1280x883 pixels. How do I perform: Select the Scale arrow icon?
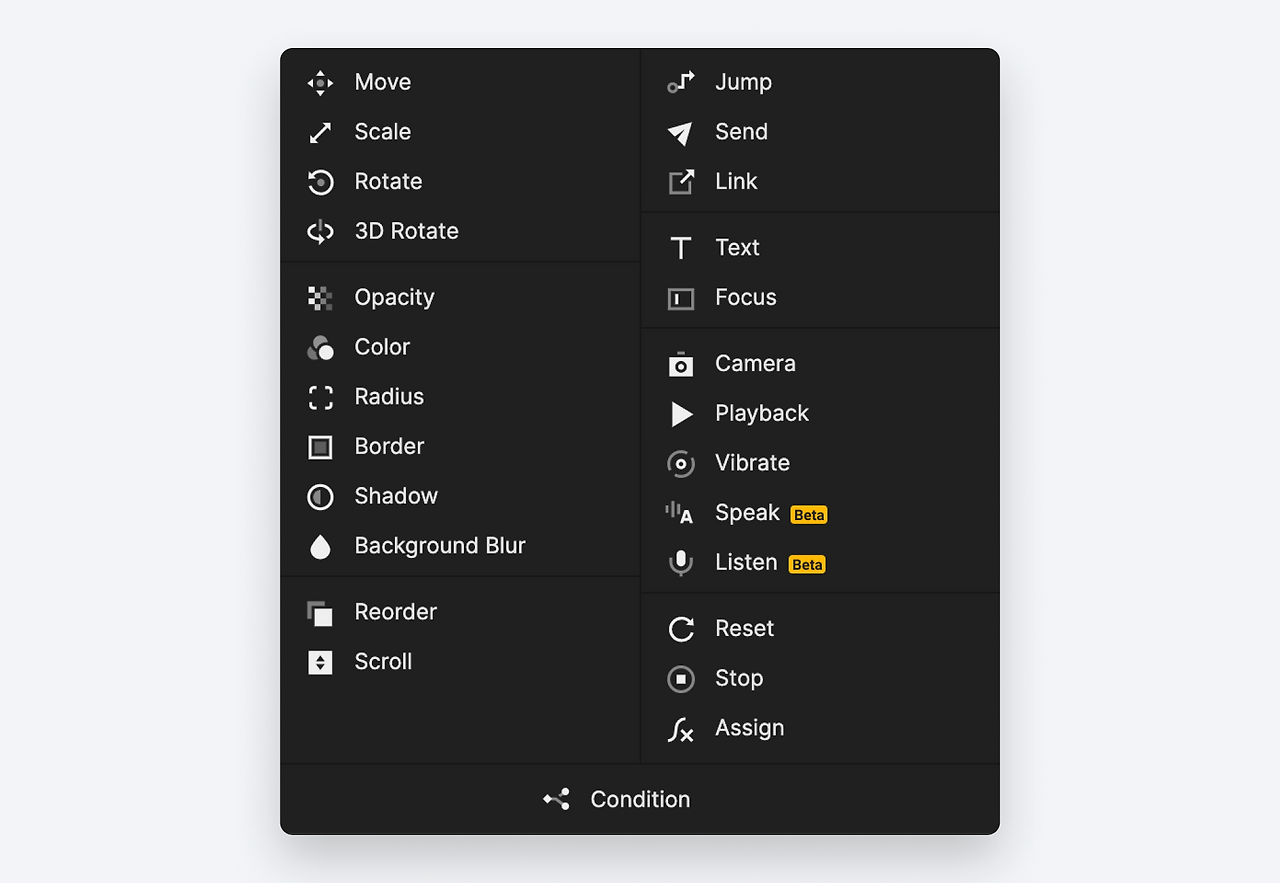tap(320, 132)
